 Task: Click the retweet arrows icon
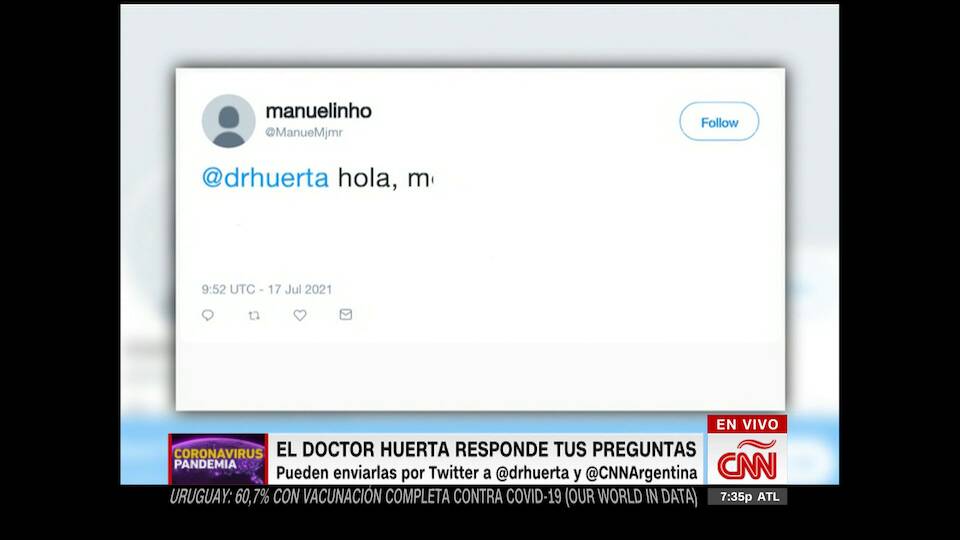pos(254,315)
